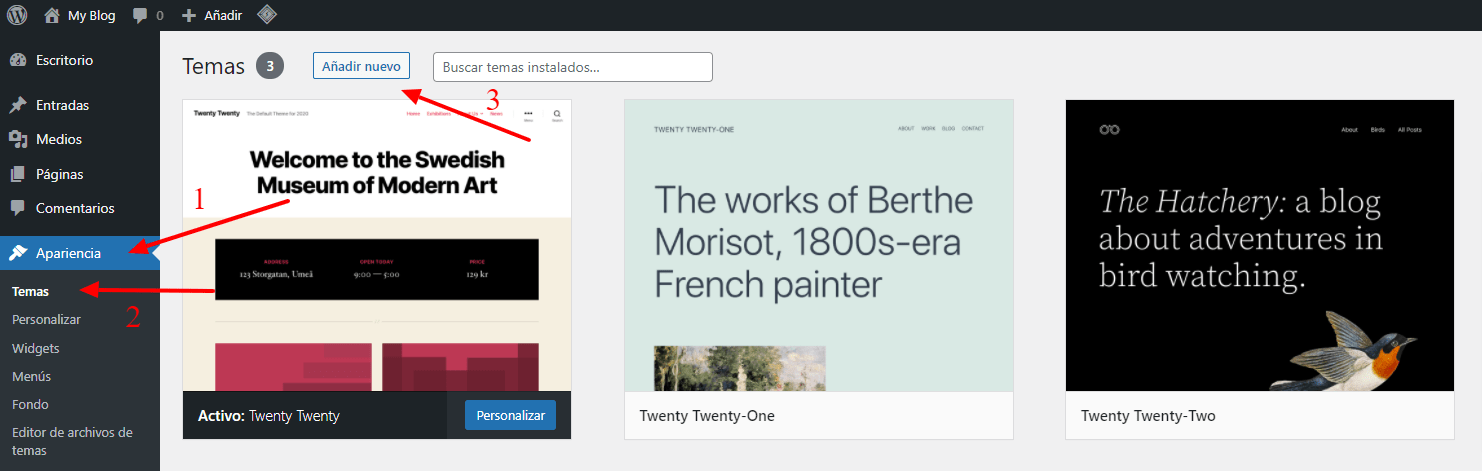The height and width of the screenshot is (471, 1482).
Task: Select the Twenty Twenty-Two theme screenshot
Action: click(1260, 245)
